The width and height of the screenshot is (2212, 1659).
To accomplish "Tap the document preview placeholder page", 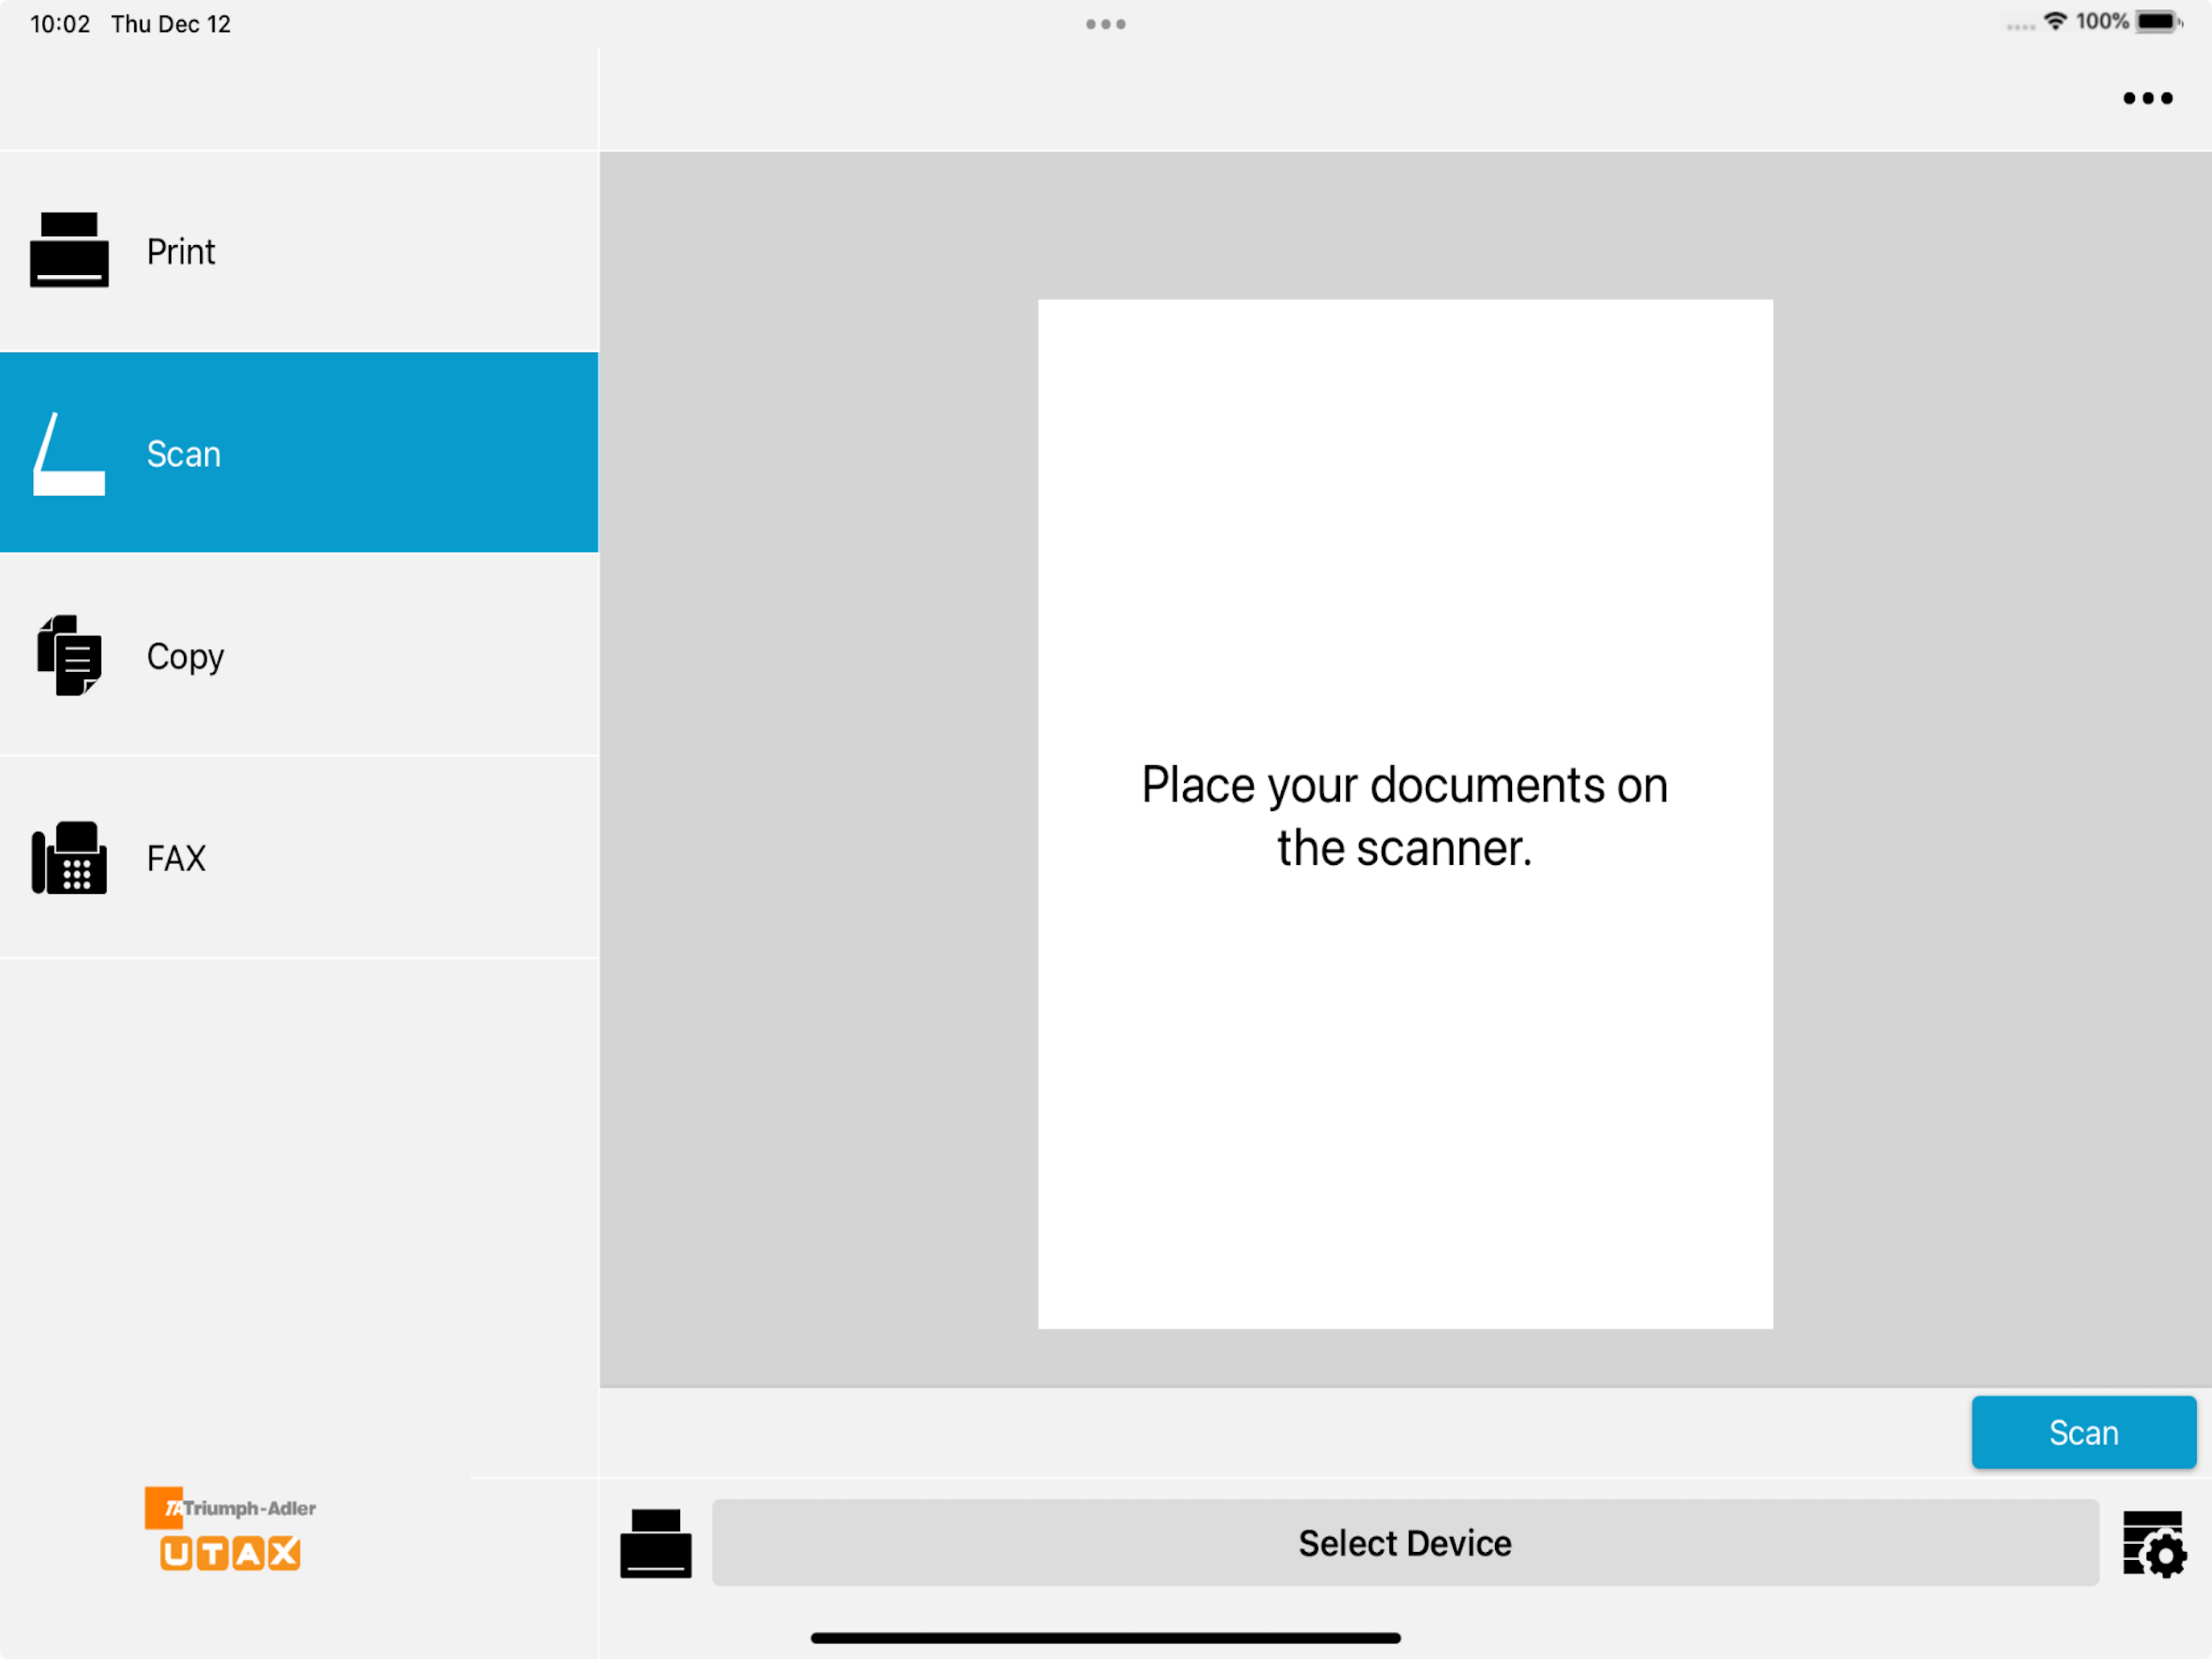I will pyautogui.click(x=1405, y=814).
